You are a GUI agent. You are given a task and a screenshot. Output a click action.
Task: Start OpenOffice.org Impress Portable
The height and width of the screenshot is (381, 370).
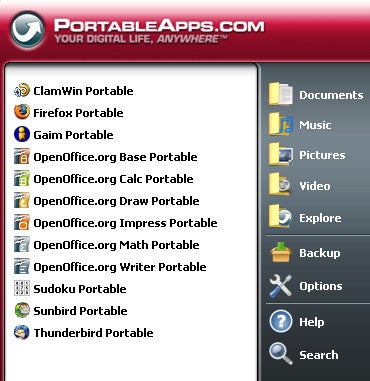pyautogui.click(x=116, y=222)
